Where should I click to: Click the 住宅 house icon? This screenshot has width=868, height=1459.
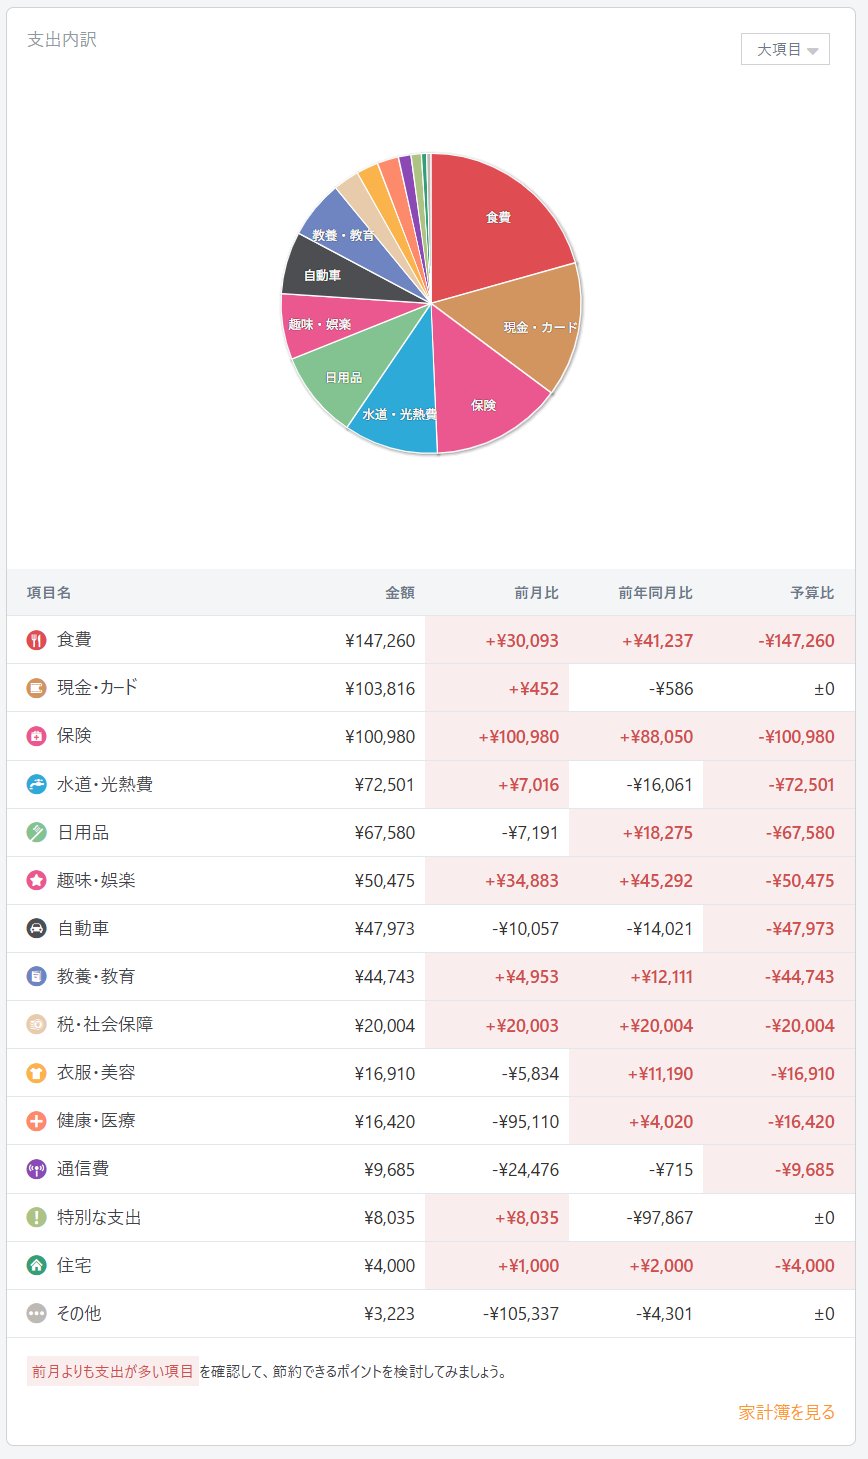37,1265
